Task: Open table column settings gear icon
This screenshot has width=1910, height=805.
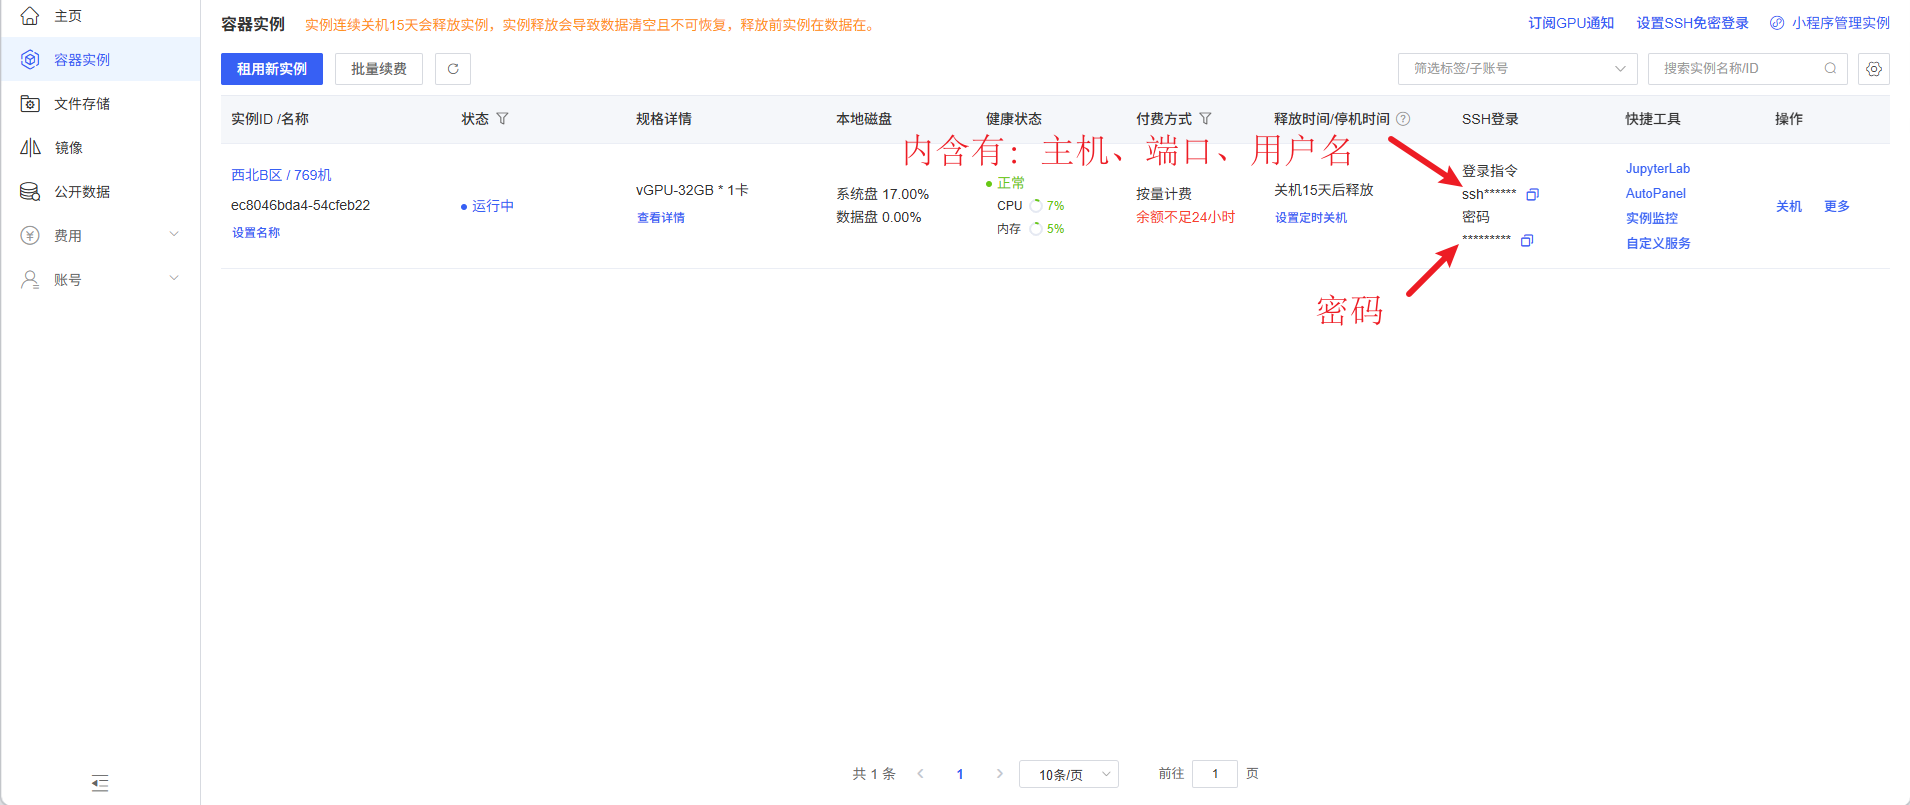Action: pos(1874,69)
